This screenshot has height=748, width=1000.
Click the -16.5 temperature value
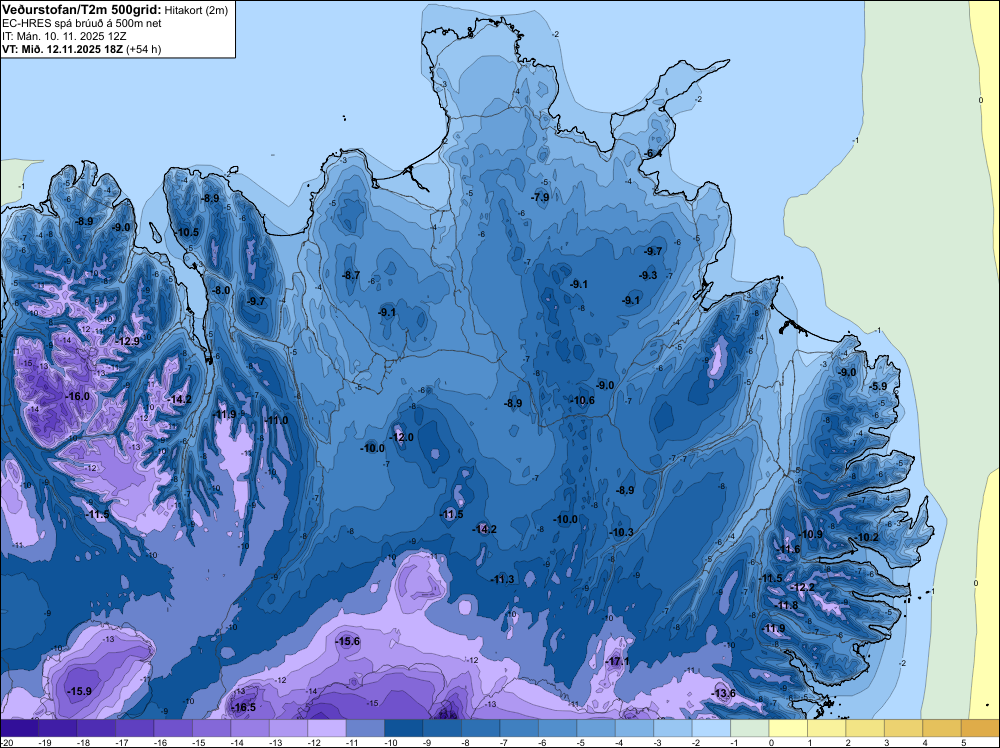click(244, 707)
